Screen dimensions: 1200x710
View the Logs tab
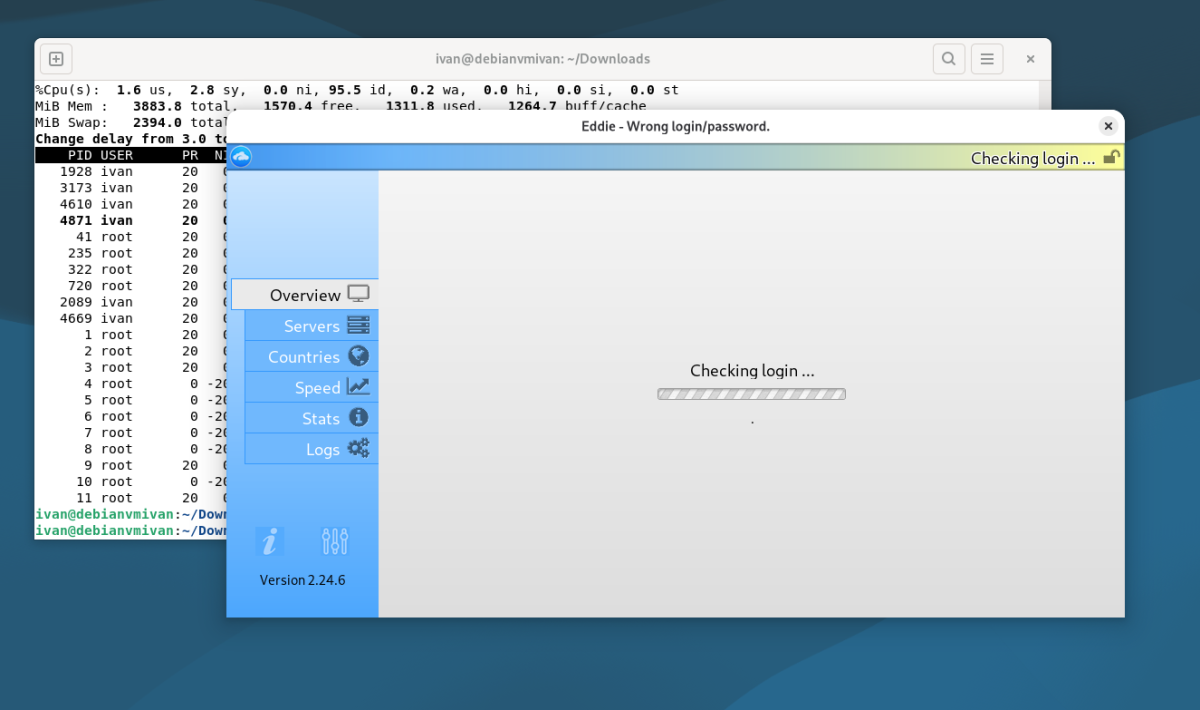pos(311,449)
